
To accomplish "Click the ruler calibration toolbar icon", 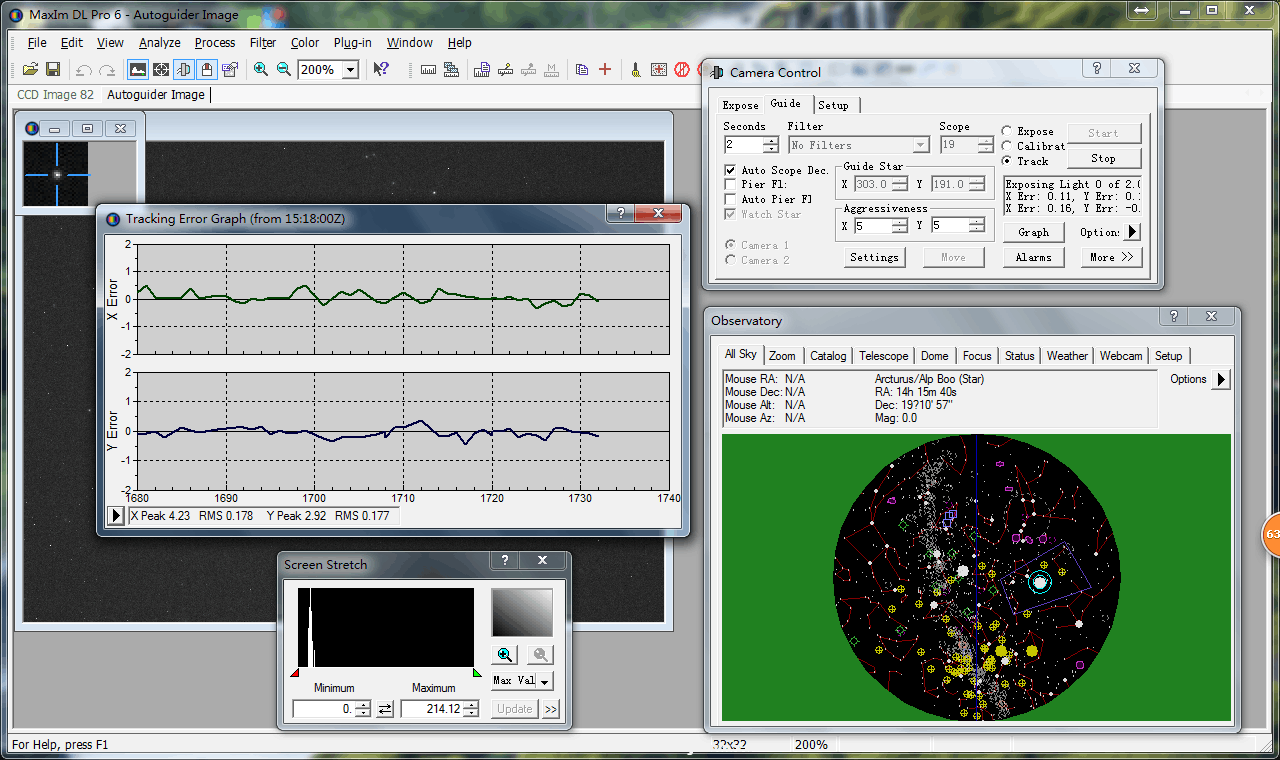I will click(x=429, y=70).
